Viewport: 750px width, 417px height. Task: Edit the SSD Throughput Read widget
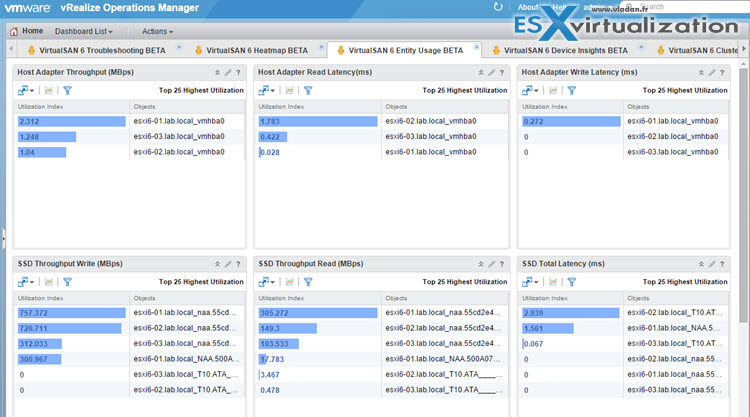click(491, 264)
